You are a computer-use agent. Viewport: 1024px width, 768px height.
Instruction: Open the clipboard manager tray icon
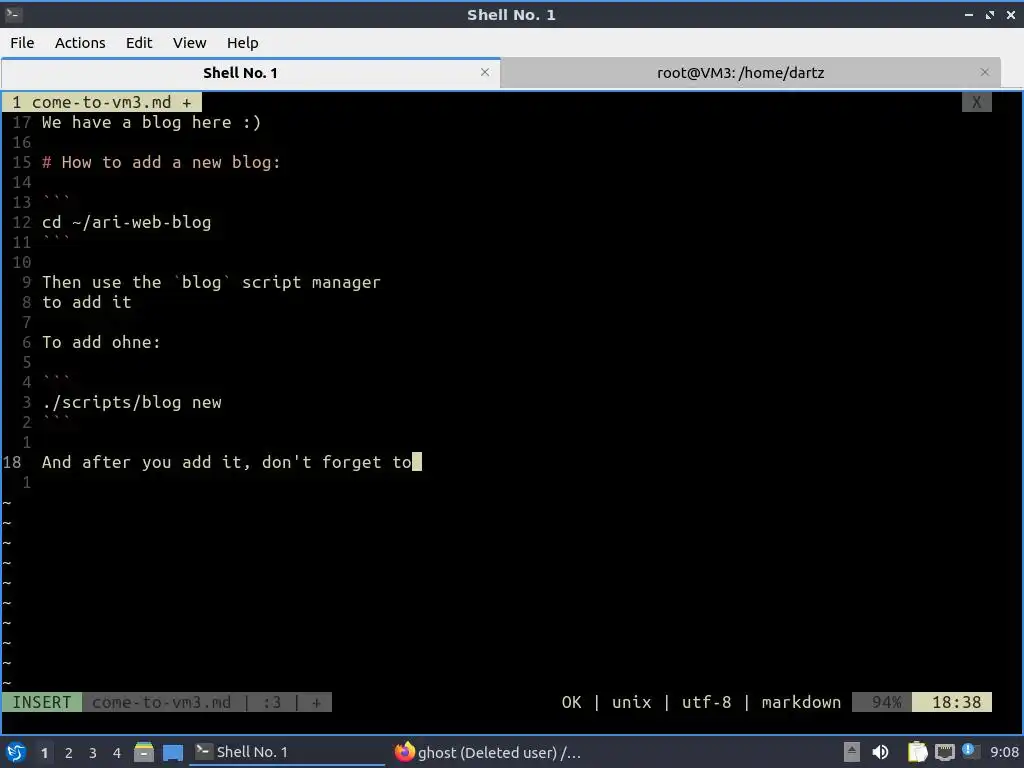(917, 752)
